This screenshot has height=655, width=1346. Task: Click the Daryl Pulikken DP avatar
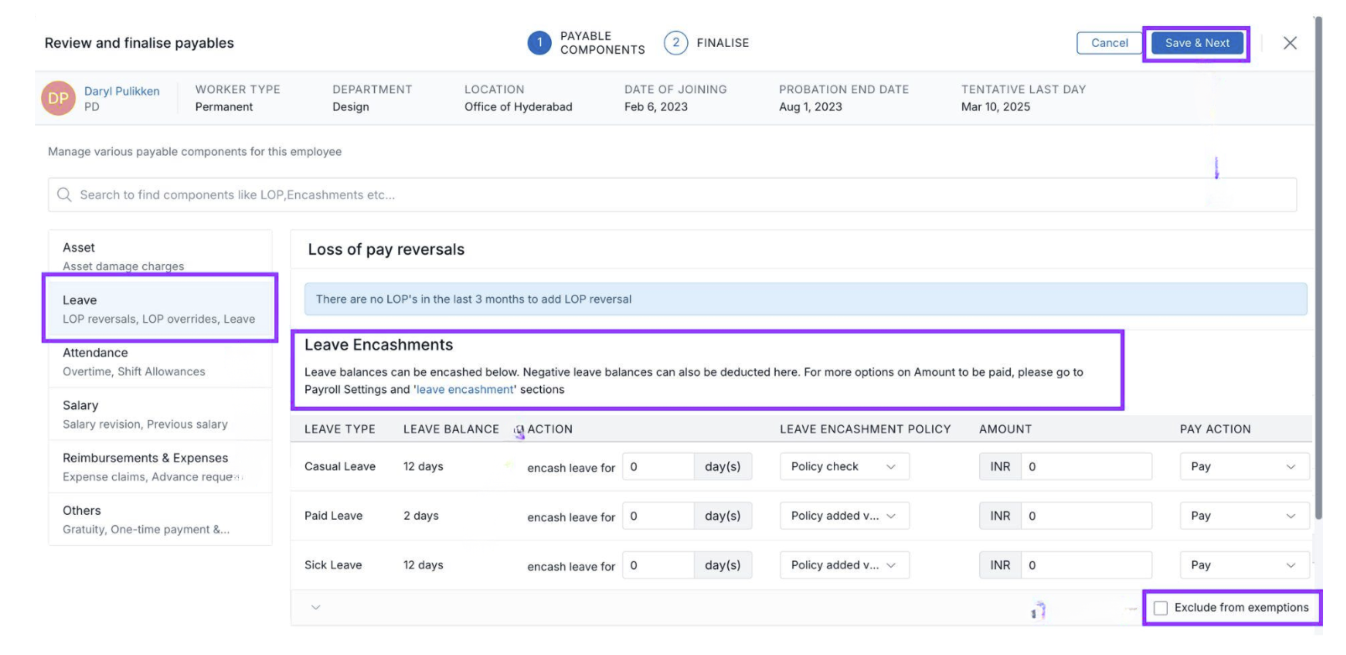point(58,98)
